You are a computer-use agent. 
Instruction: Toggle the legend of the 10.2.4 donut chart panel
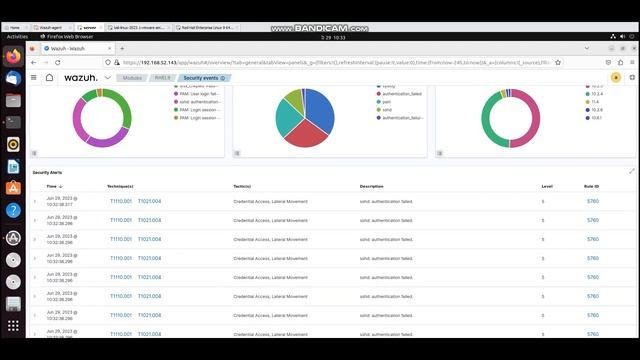pos(440,153)
